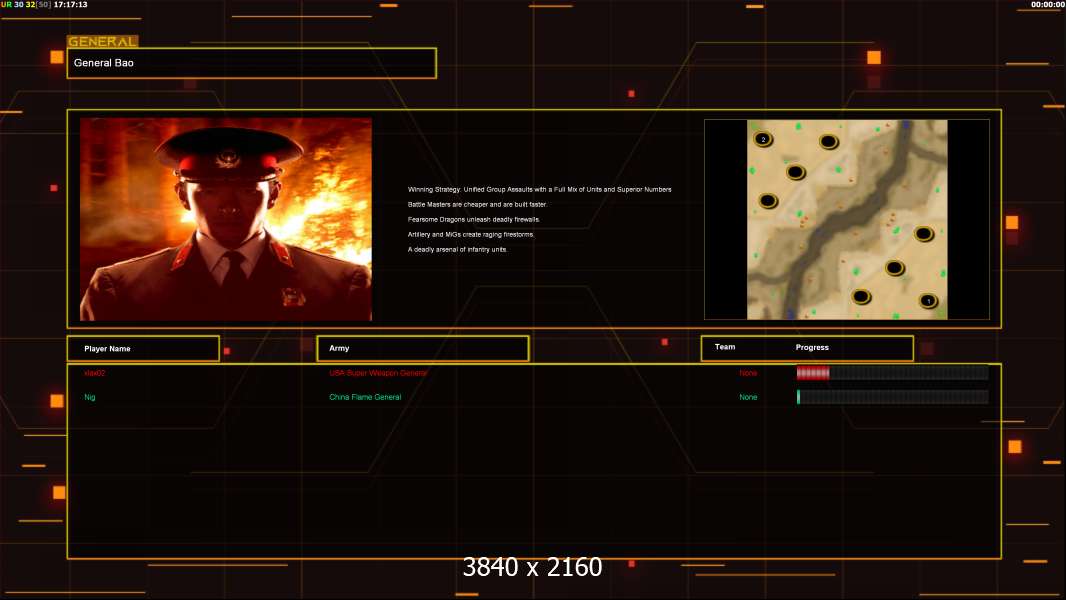Select the red player name xlax02
Screen dimensions: 1066x600
pos(95,373)
